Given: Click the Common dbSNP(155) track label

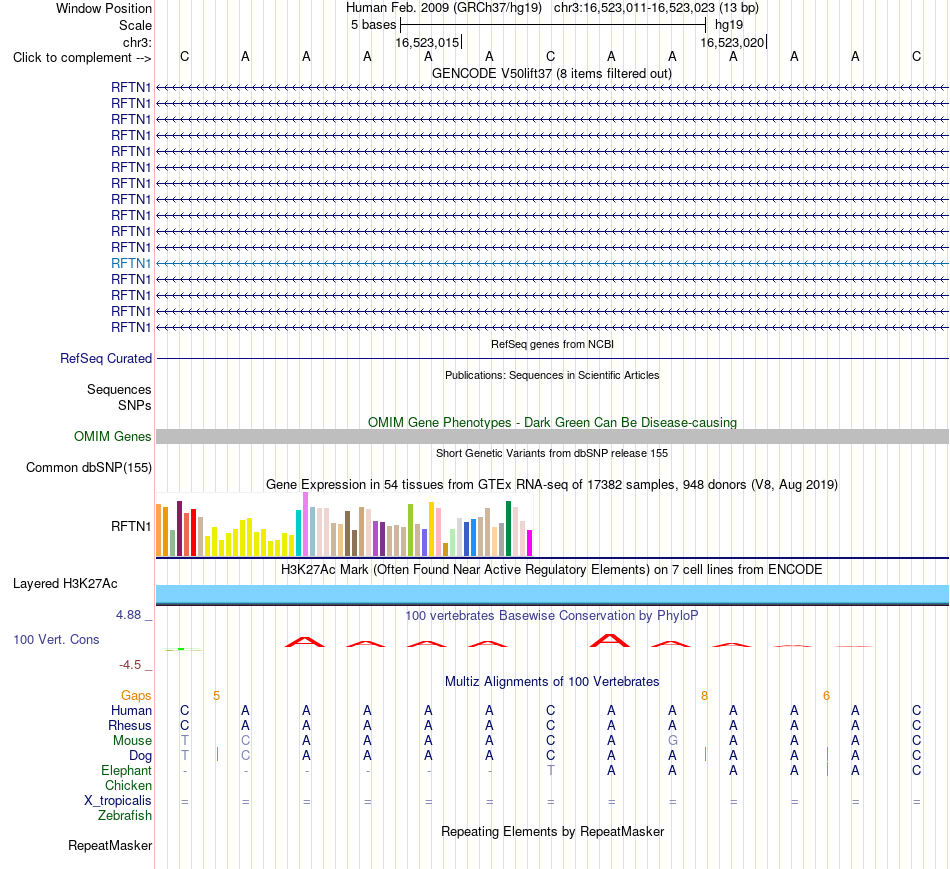Looking at the screenshot, I should (89, 468).
